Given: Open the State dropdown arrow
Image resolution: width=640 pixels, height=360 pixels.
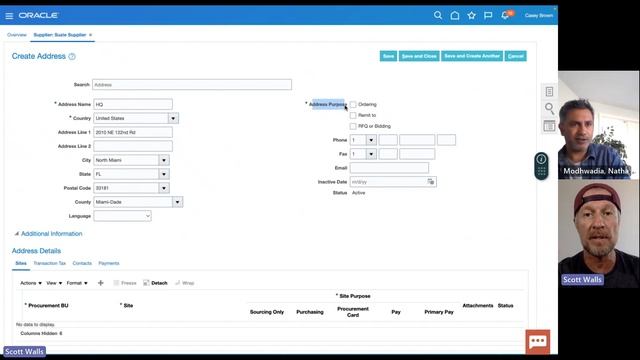Looking at the screenshot, I should coord(164,174).
